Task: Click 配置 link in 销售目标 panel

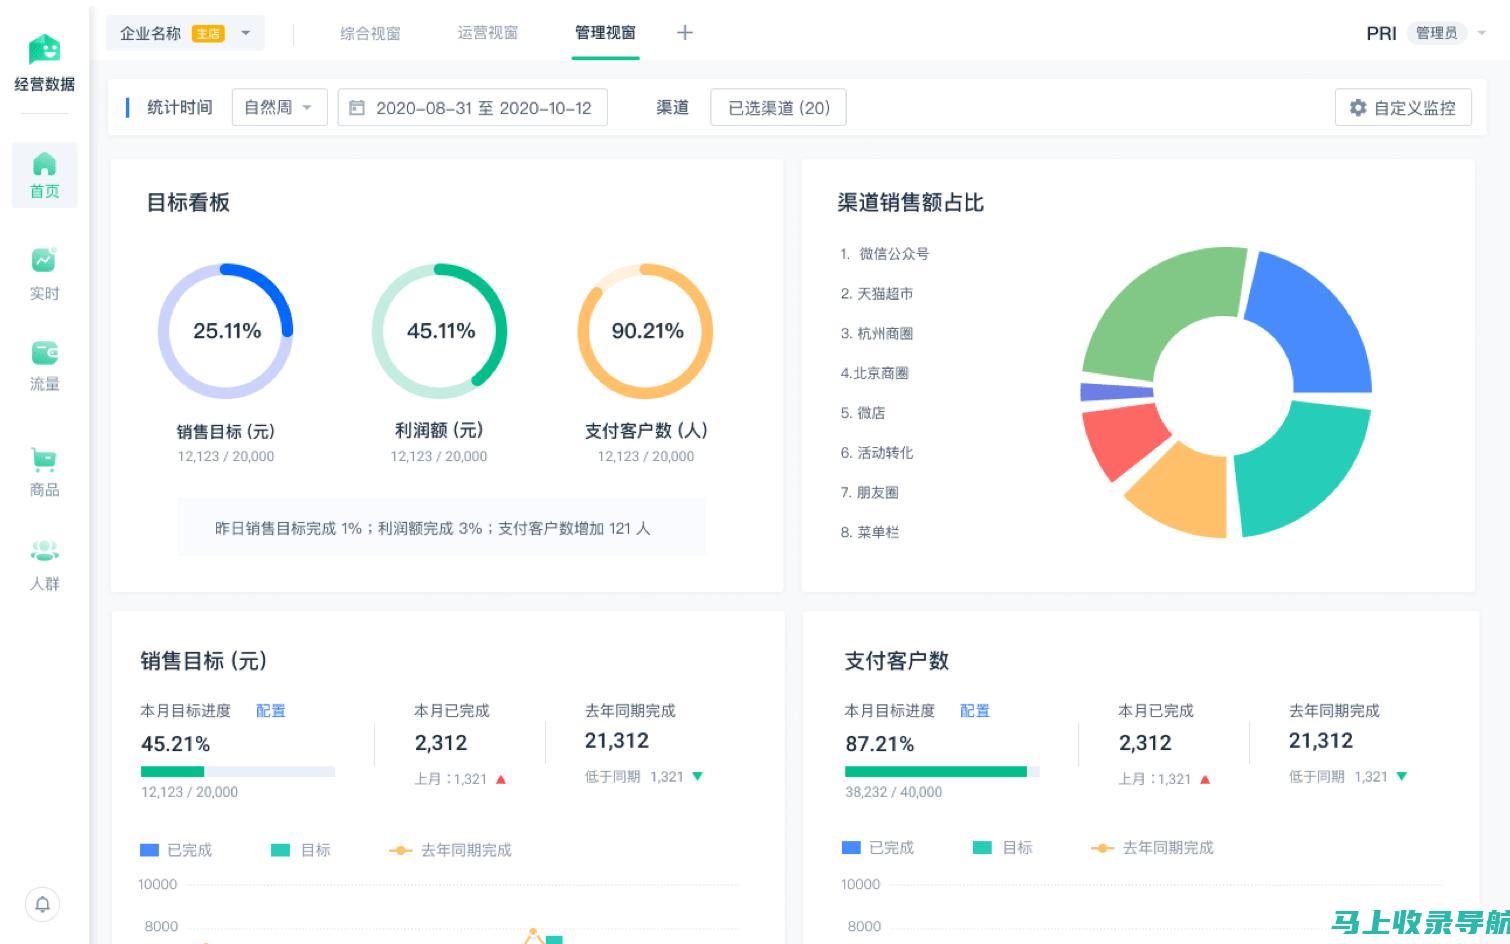Action: click(271, 711)
